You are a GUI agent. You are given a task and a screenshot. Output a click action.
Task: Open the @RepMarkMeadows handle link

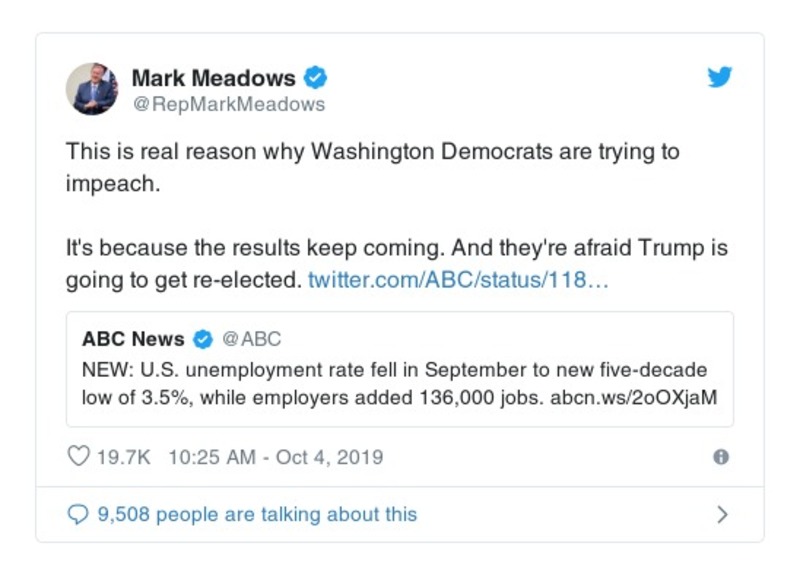click(228, 104)
